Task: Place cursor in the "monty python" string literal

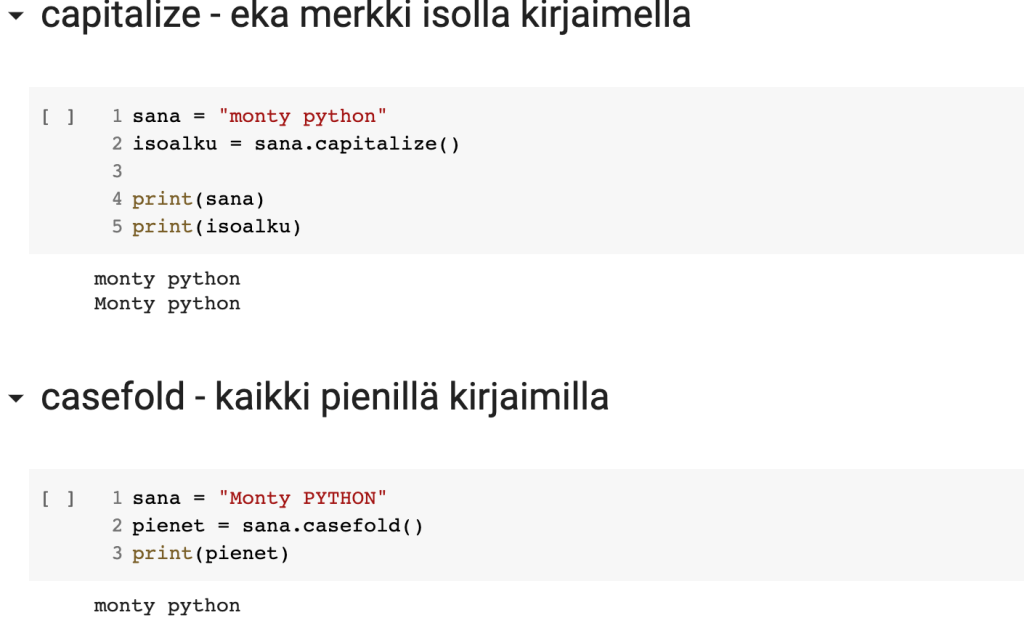Action: coord(302,117)
